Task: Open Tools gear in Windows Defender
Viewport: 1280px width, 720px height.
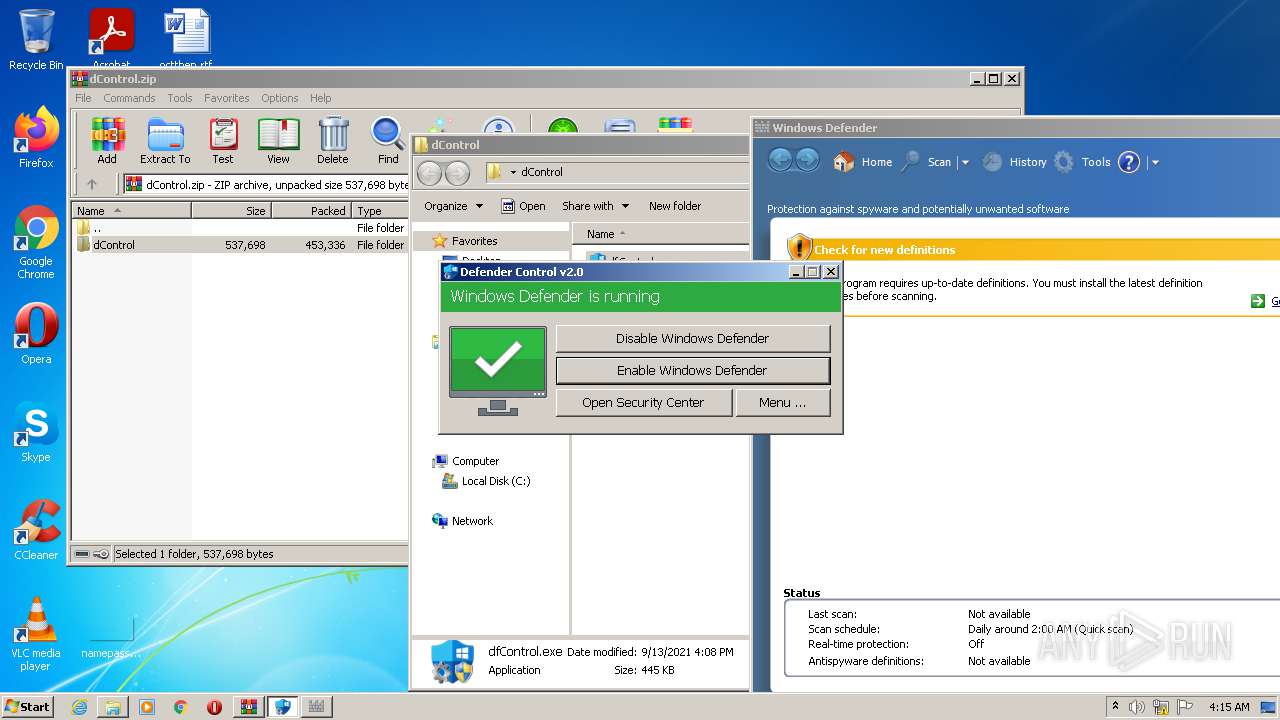Action: click(1082, 162)
